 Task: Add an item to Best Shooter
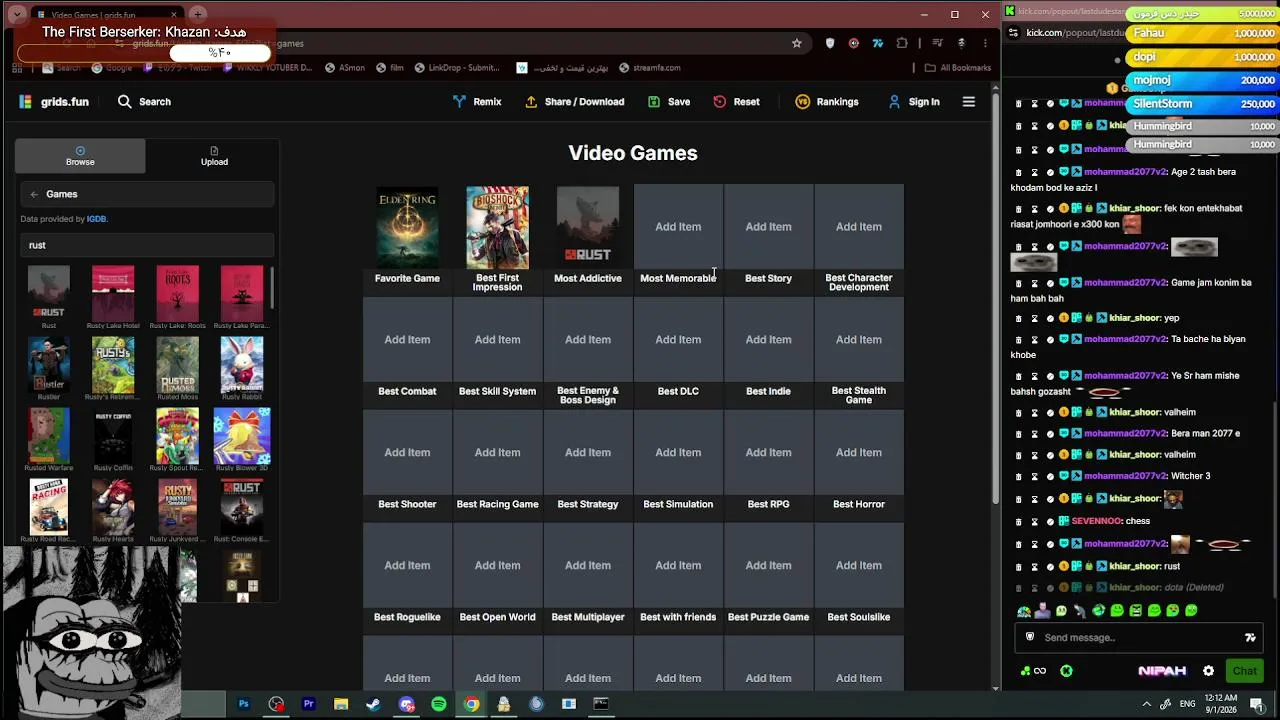pos(407,453)
